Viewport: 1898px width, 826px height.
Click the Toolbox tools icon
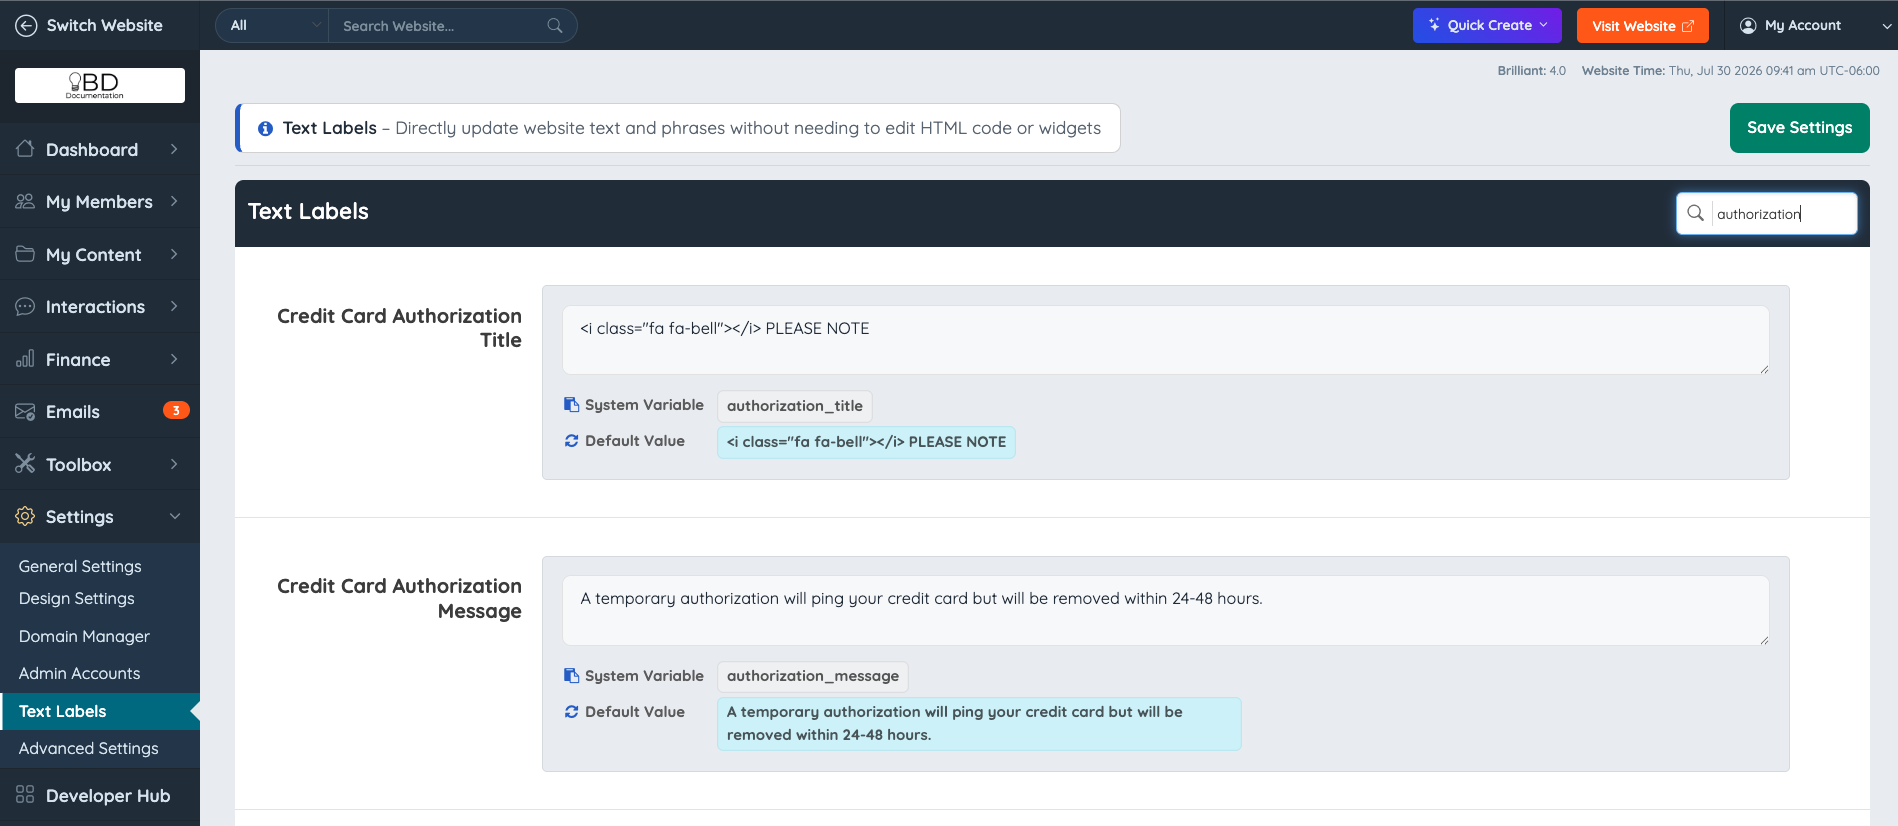point(25,464)
